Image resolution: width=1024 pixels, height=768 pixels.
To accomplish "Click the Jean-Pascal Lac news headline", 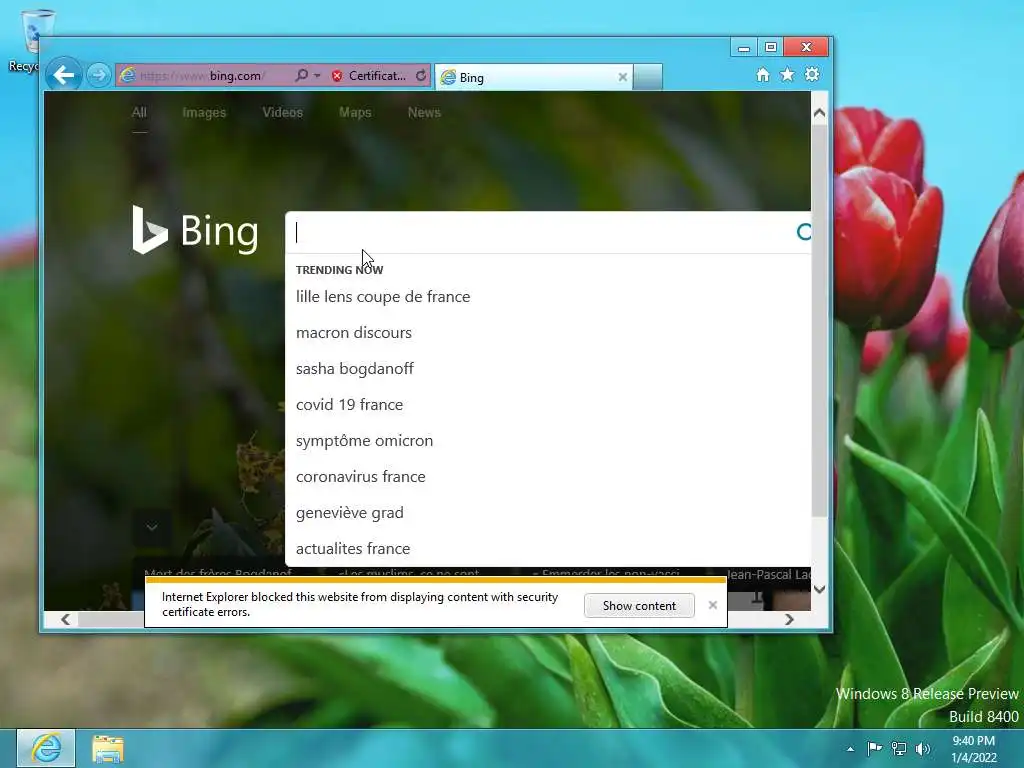I will pos(769,575).
